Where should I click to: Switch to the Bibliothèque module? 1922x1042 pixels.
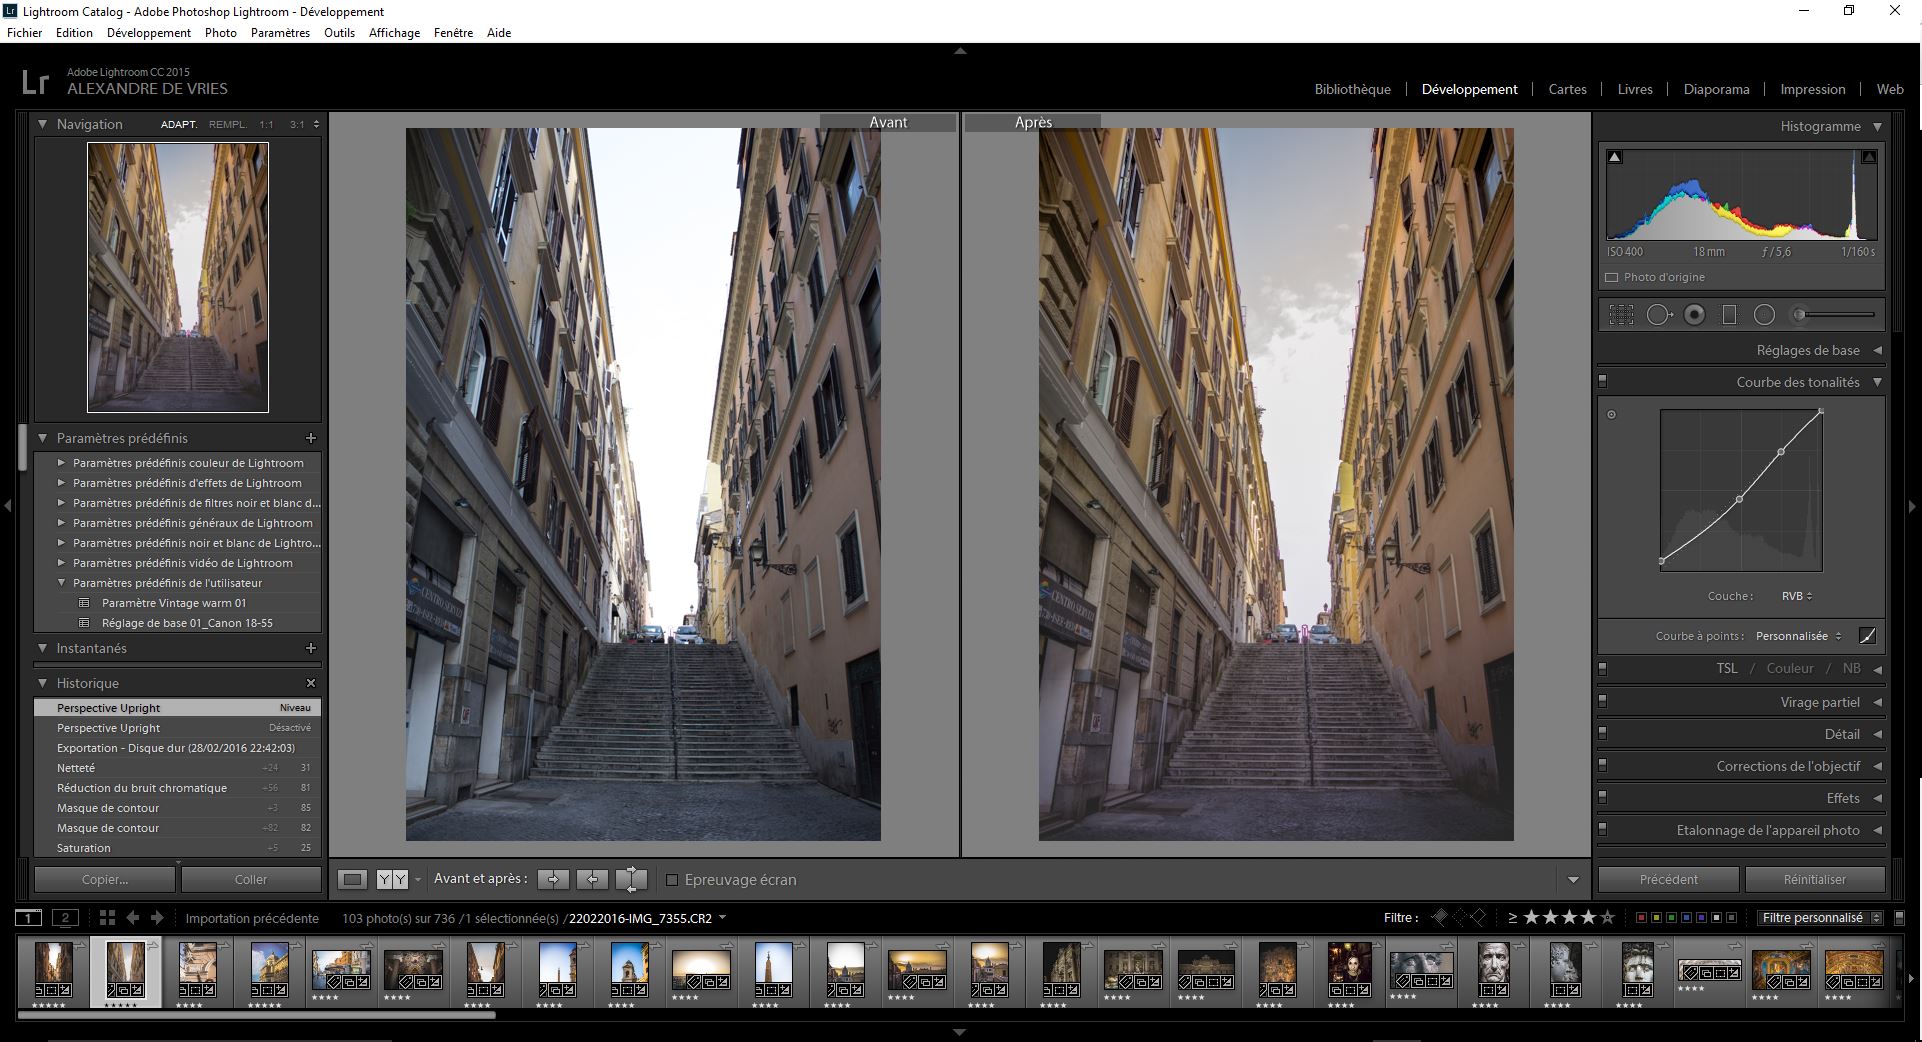click(1352, 89)
